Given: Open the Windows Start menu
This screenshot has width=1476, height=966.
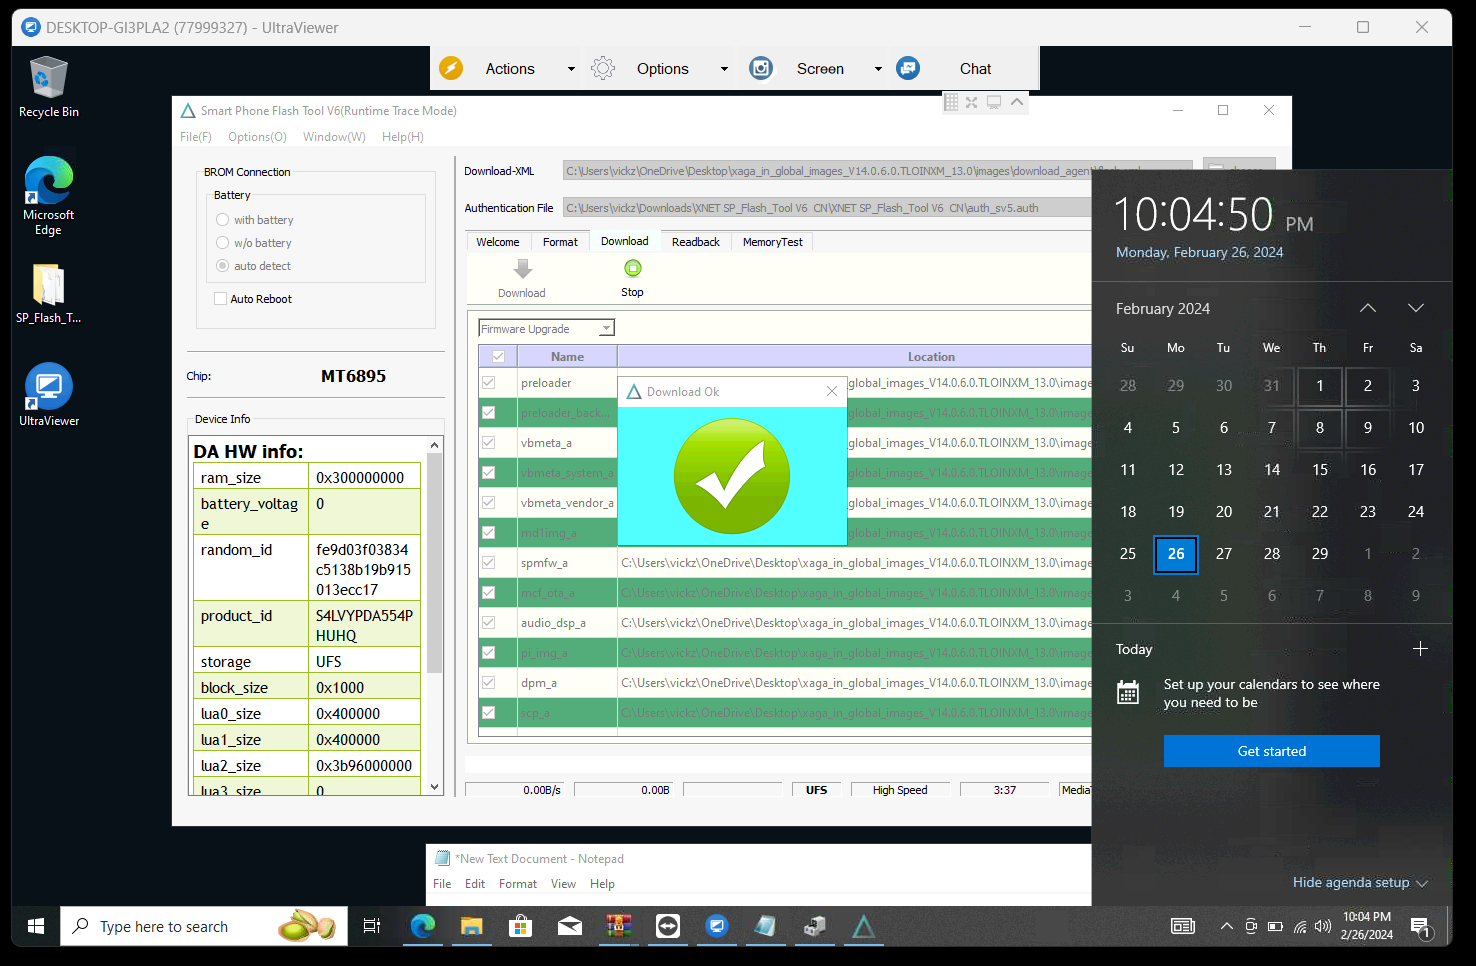Looking at the screenshot, I should [x=36, y=927].
